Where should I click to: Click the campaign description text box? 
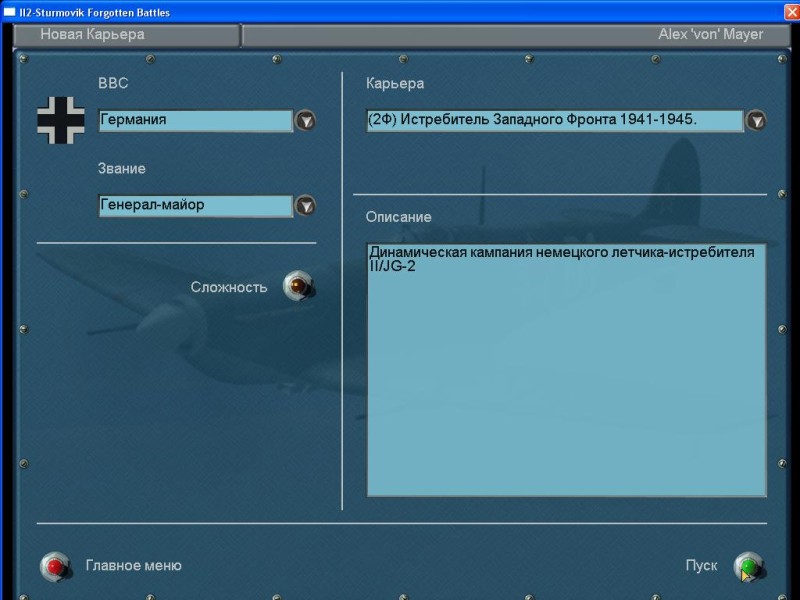(566, 370)
